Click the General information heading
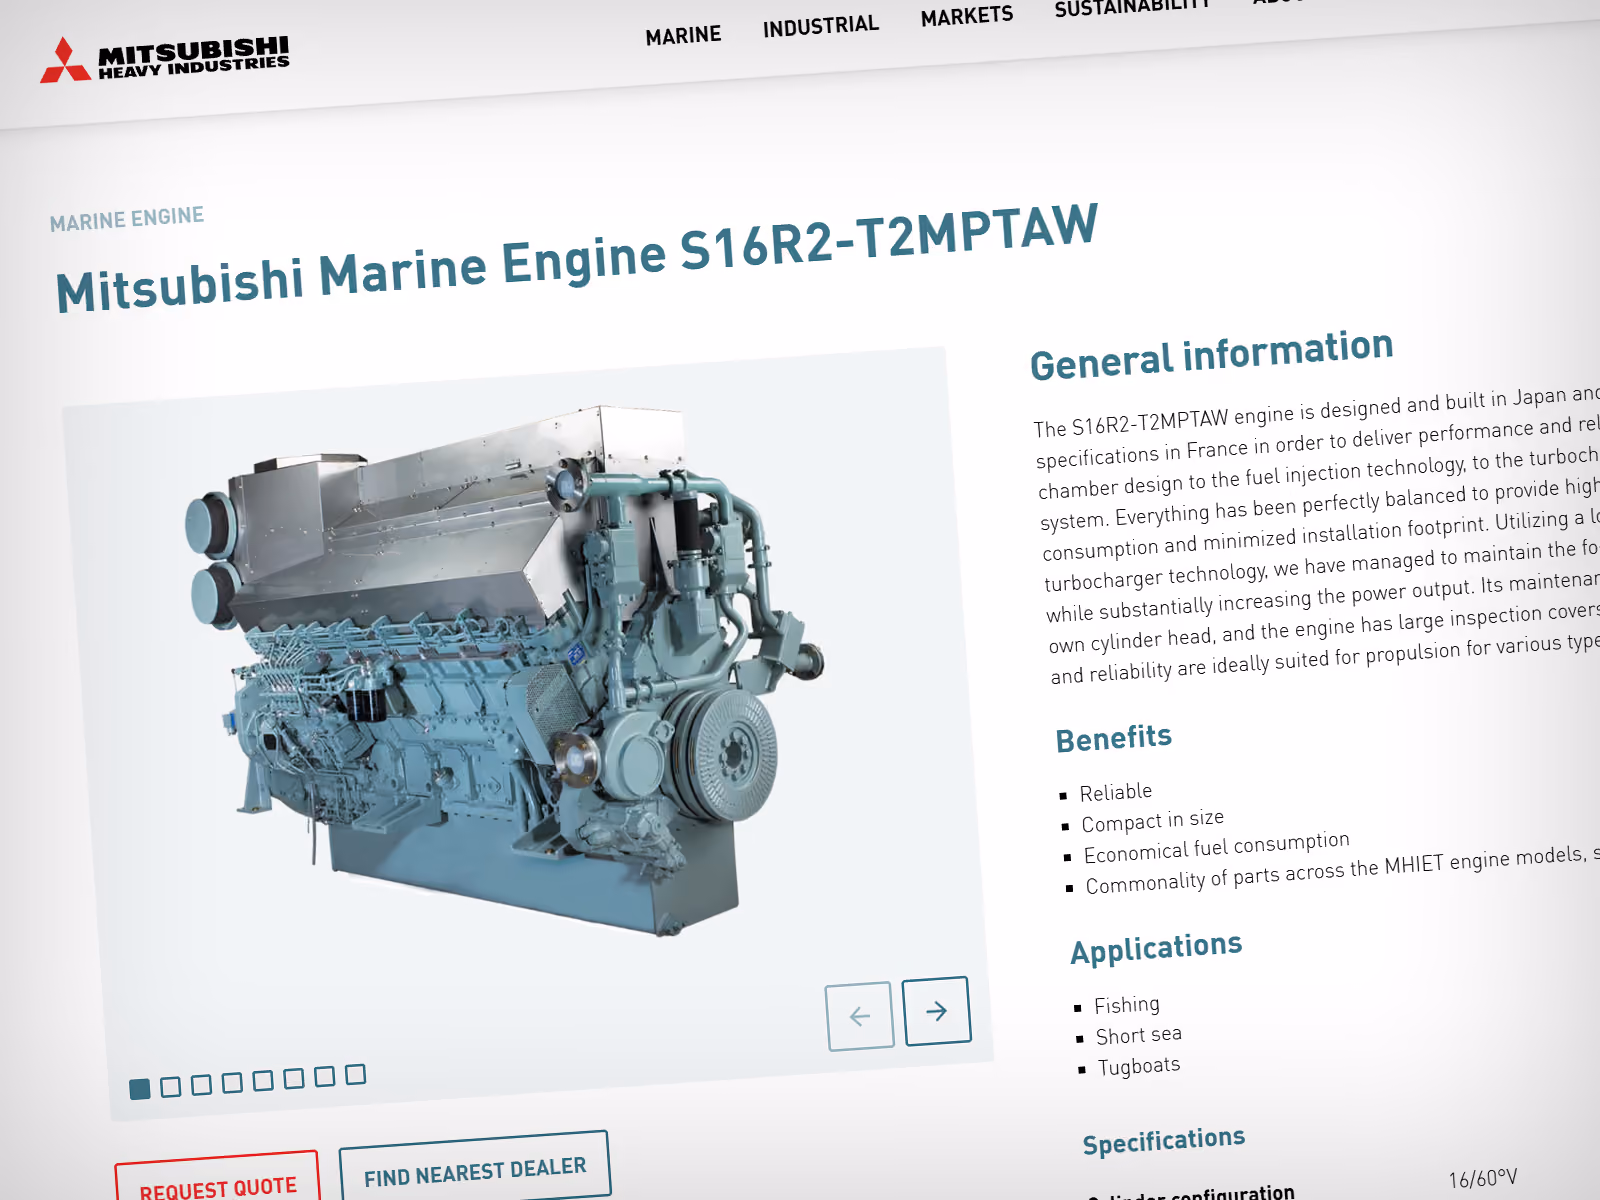 [1212, 355]
